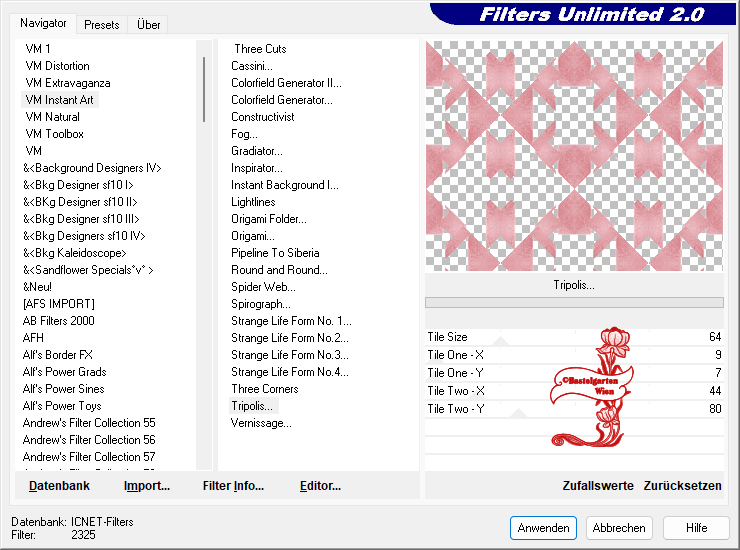740x550 pixels.
Task: Select Alf's Power Toys category
Action: point(62,406)
